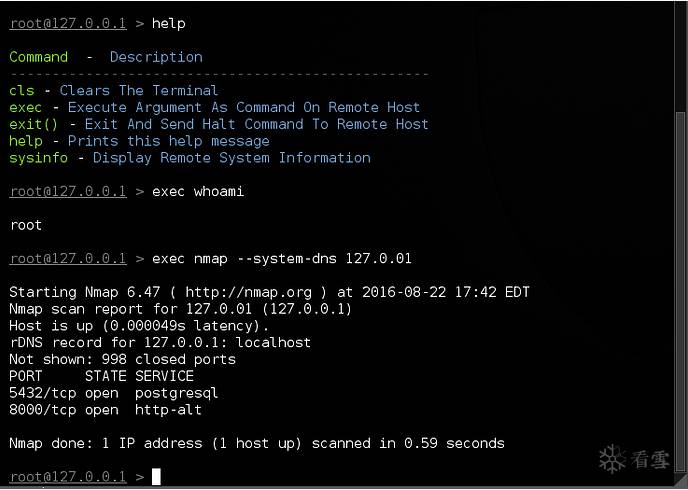
Task: Click the 'Description' column header
Action: click(x=156, y=57)
